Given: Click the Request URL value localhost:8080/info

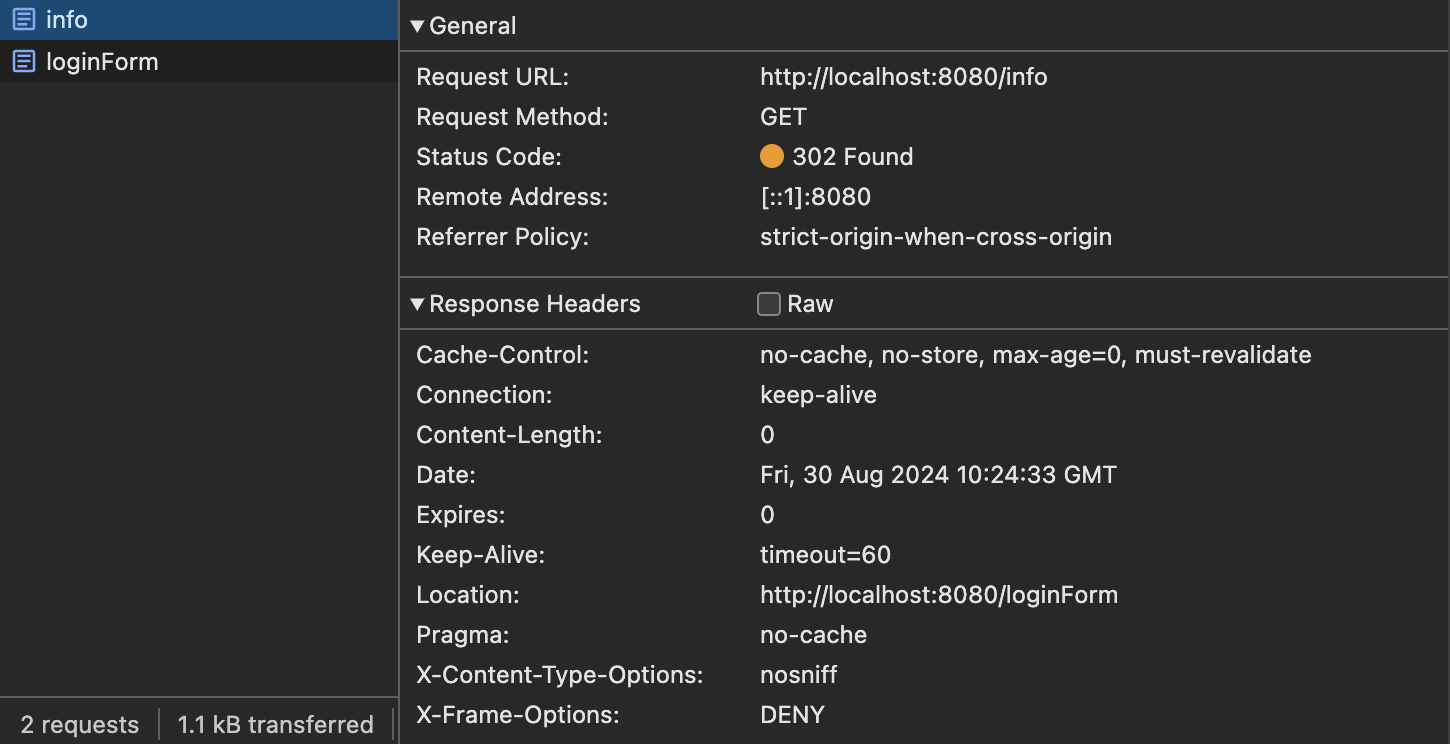Looking at the screenshot, I should coord(903,77).
